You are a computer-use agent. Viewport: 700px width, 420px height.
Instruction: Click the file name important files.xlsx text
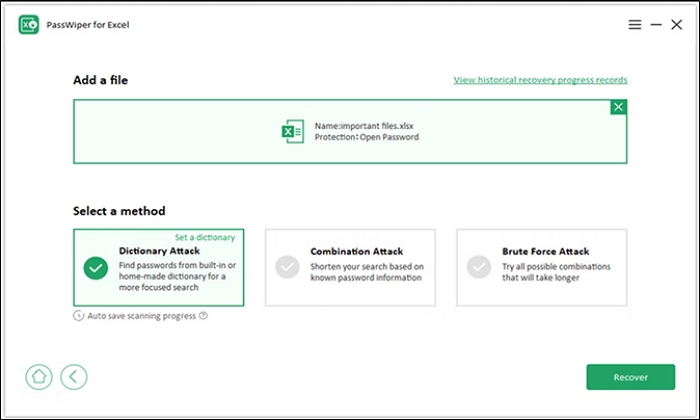coord(362,125)
